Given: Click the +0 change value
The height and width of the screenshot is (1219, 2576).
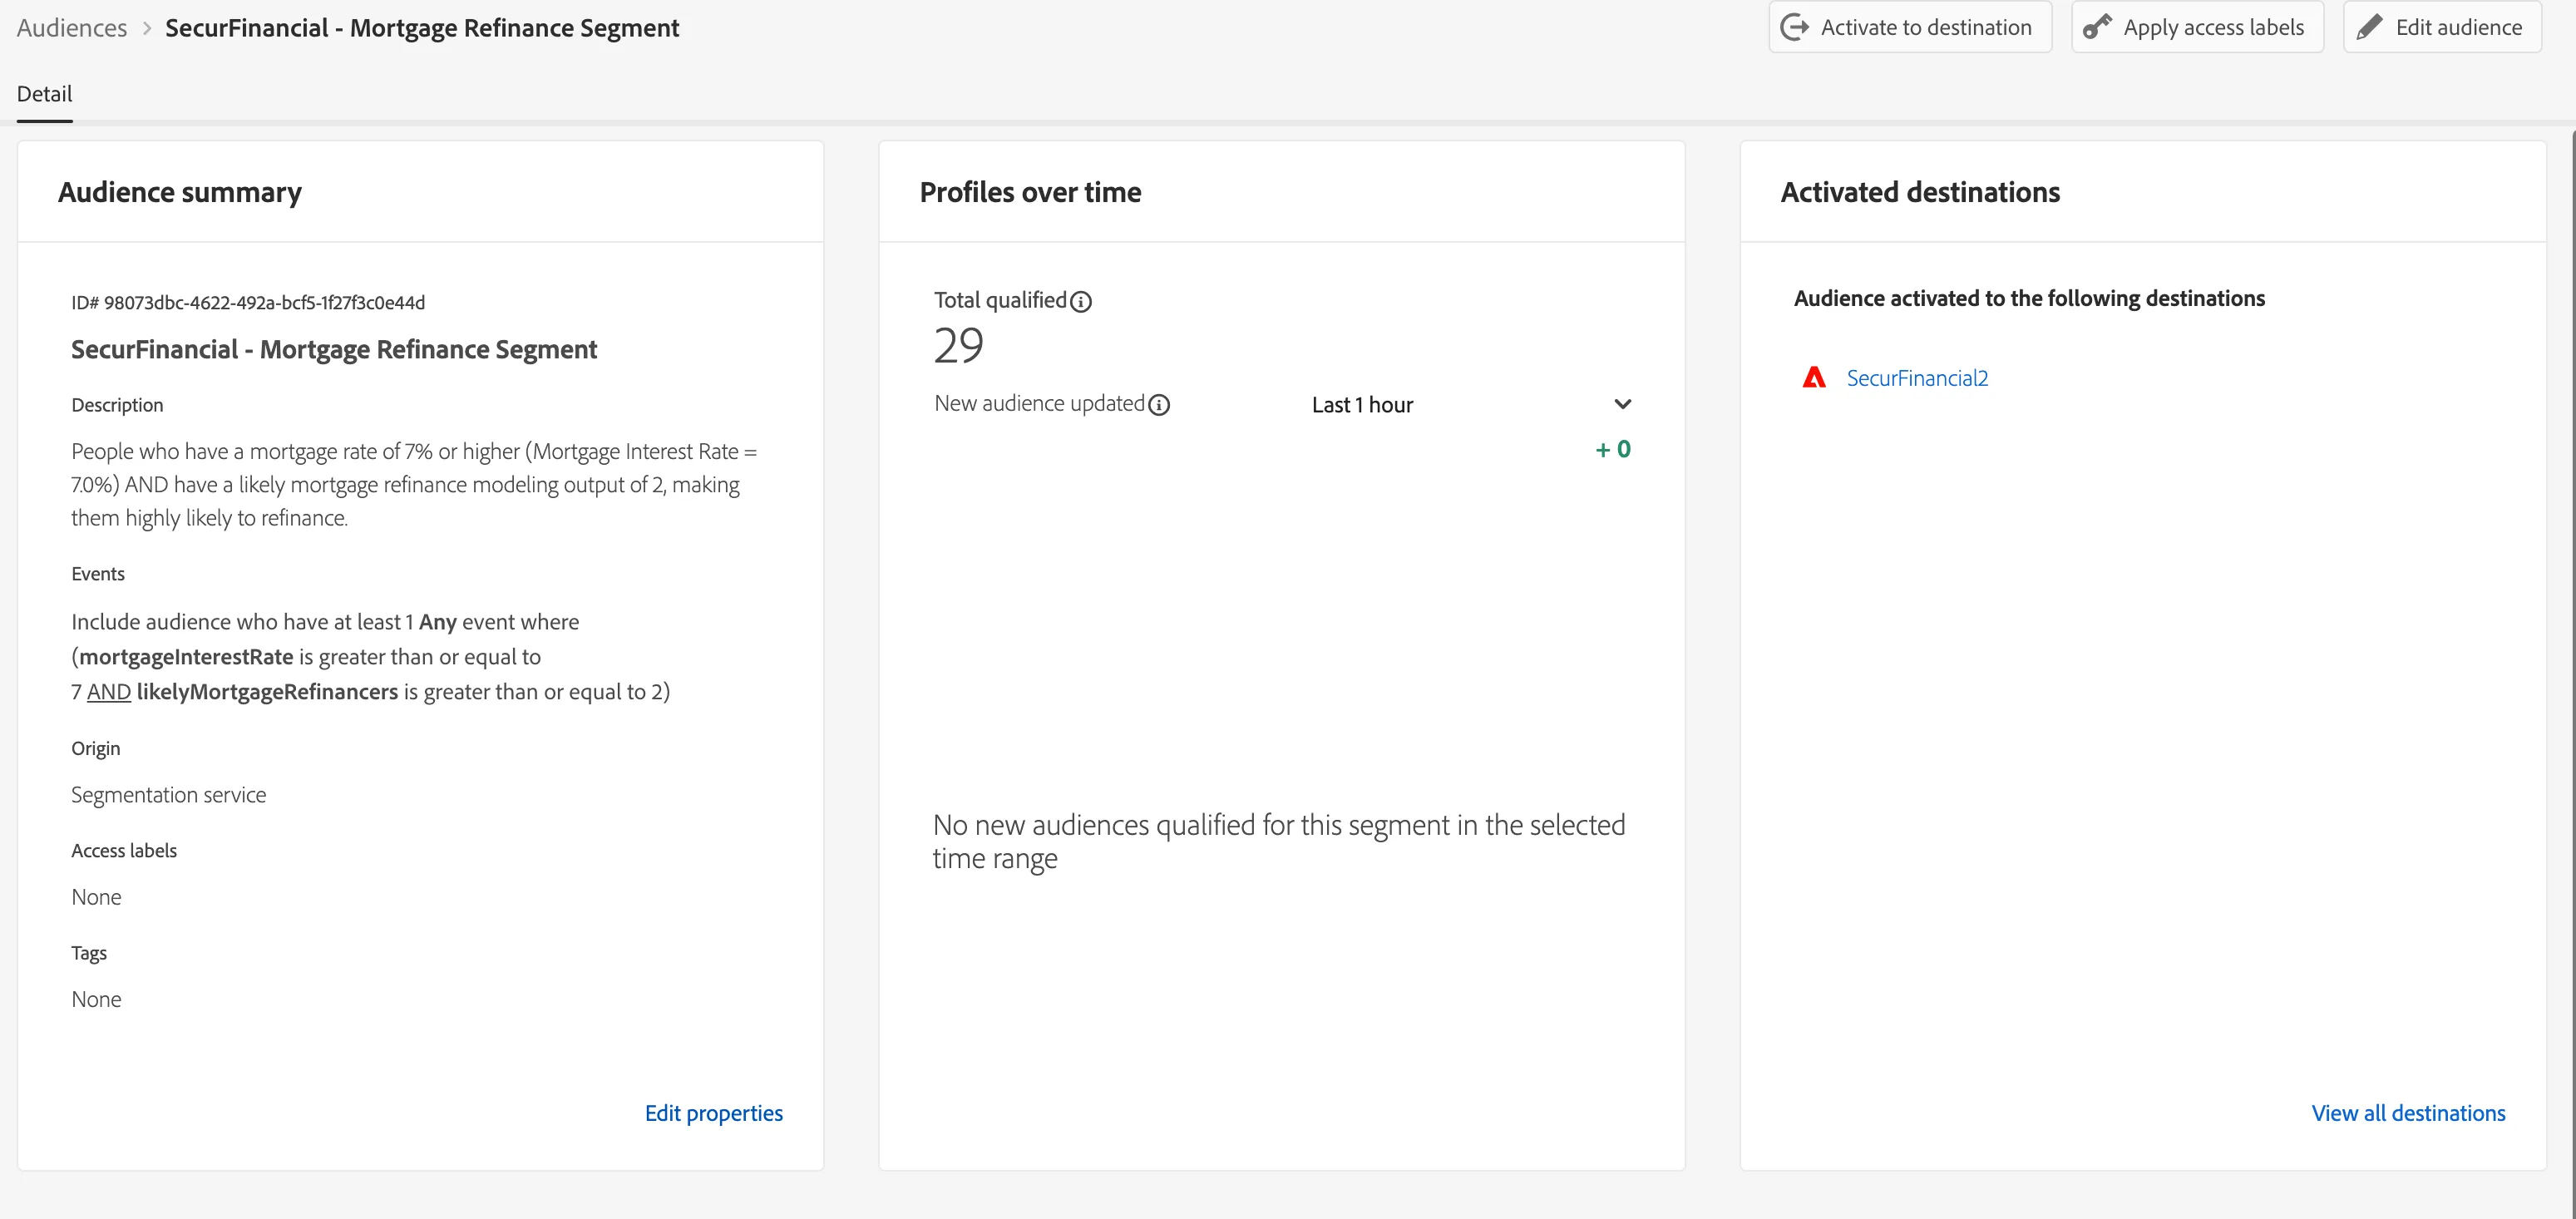Looking at the screenshot, I should tap(1613, 450).
